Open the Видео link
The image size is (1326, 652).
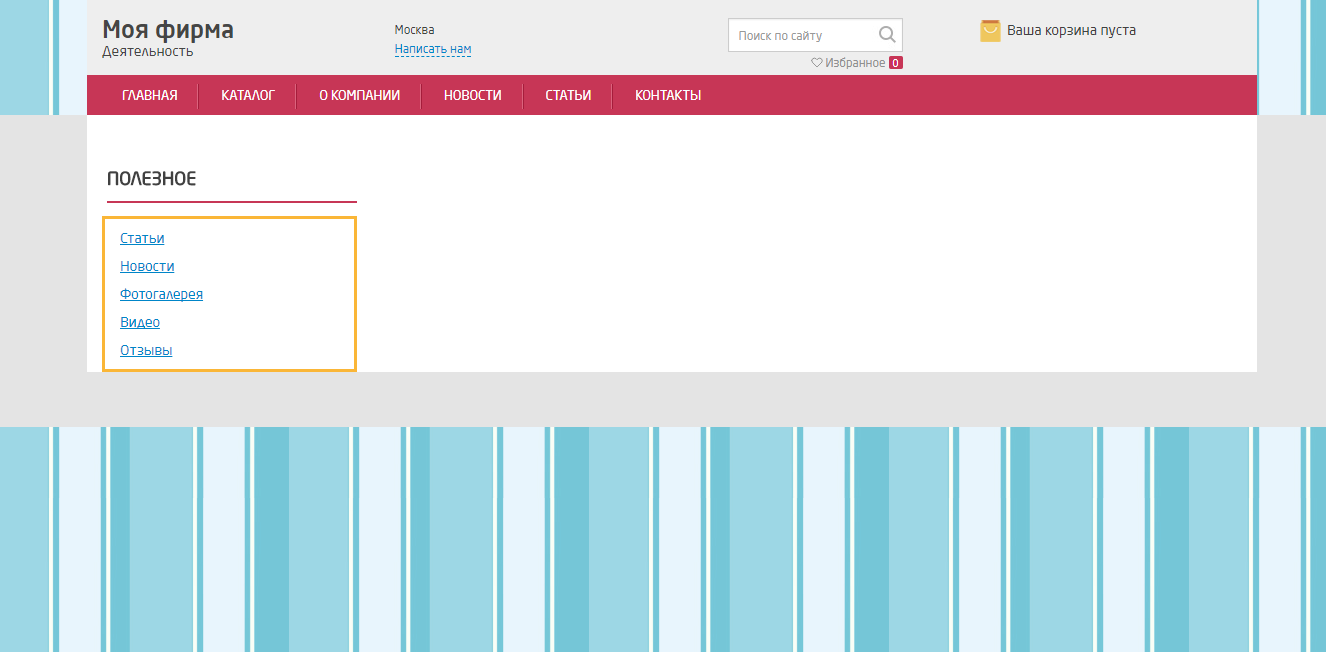pos(140,322)
